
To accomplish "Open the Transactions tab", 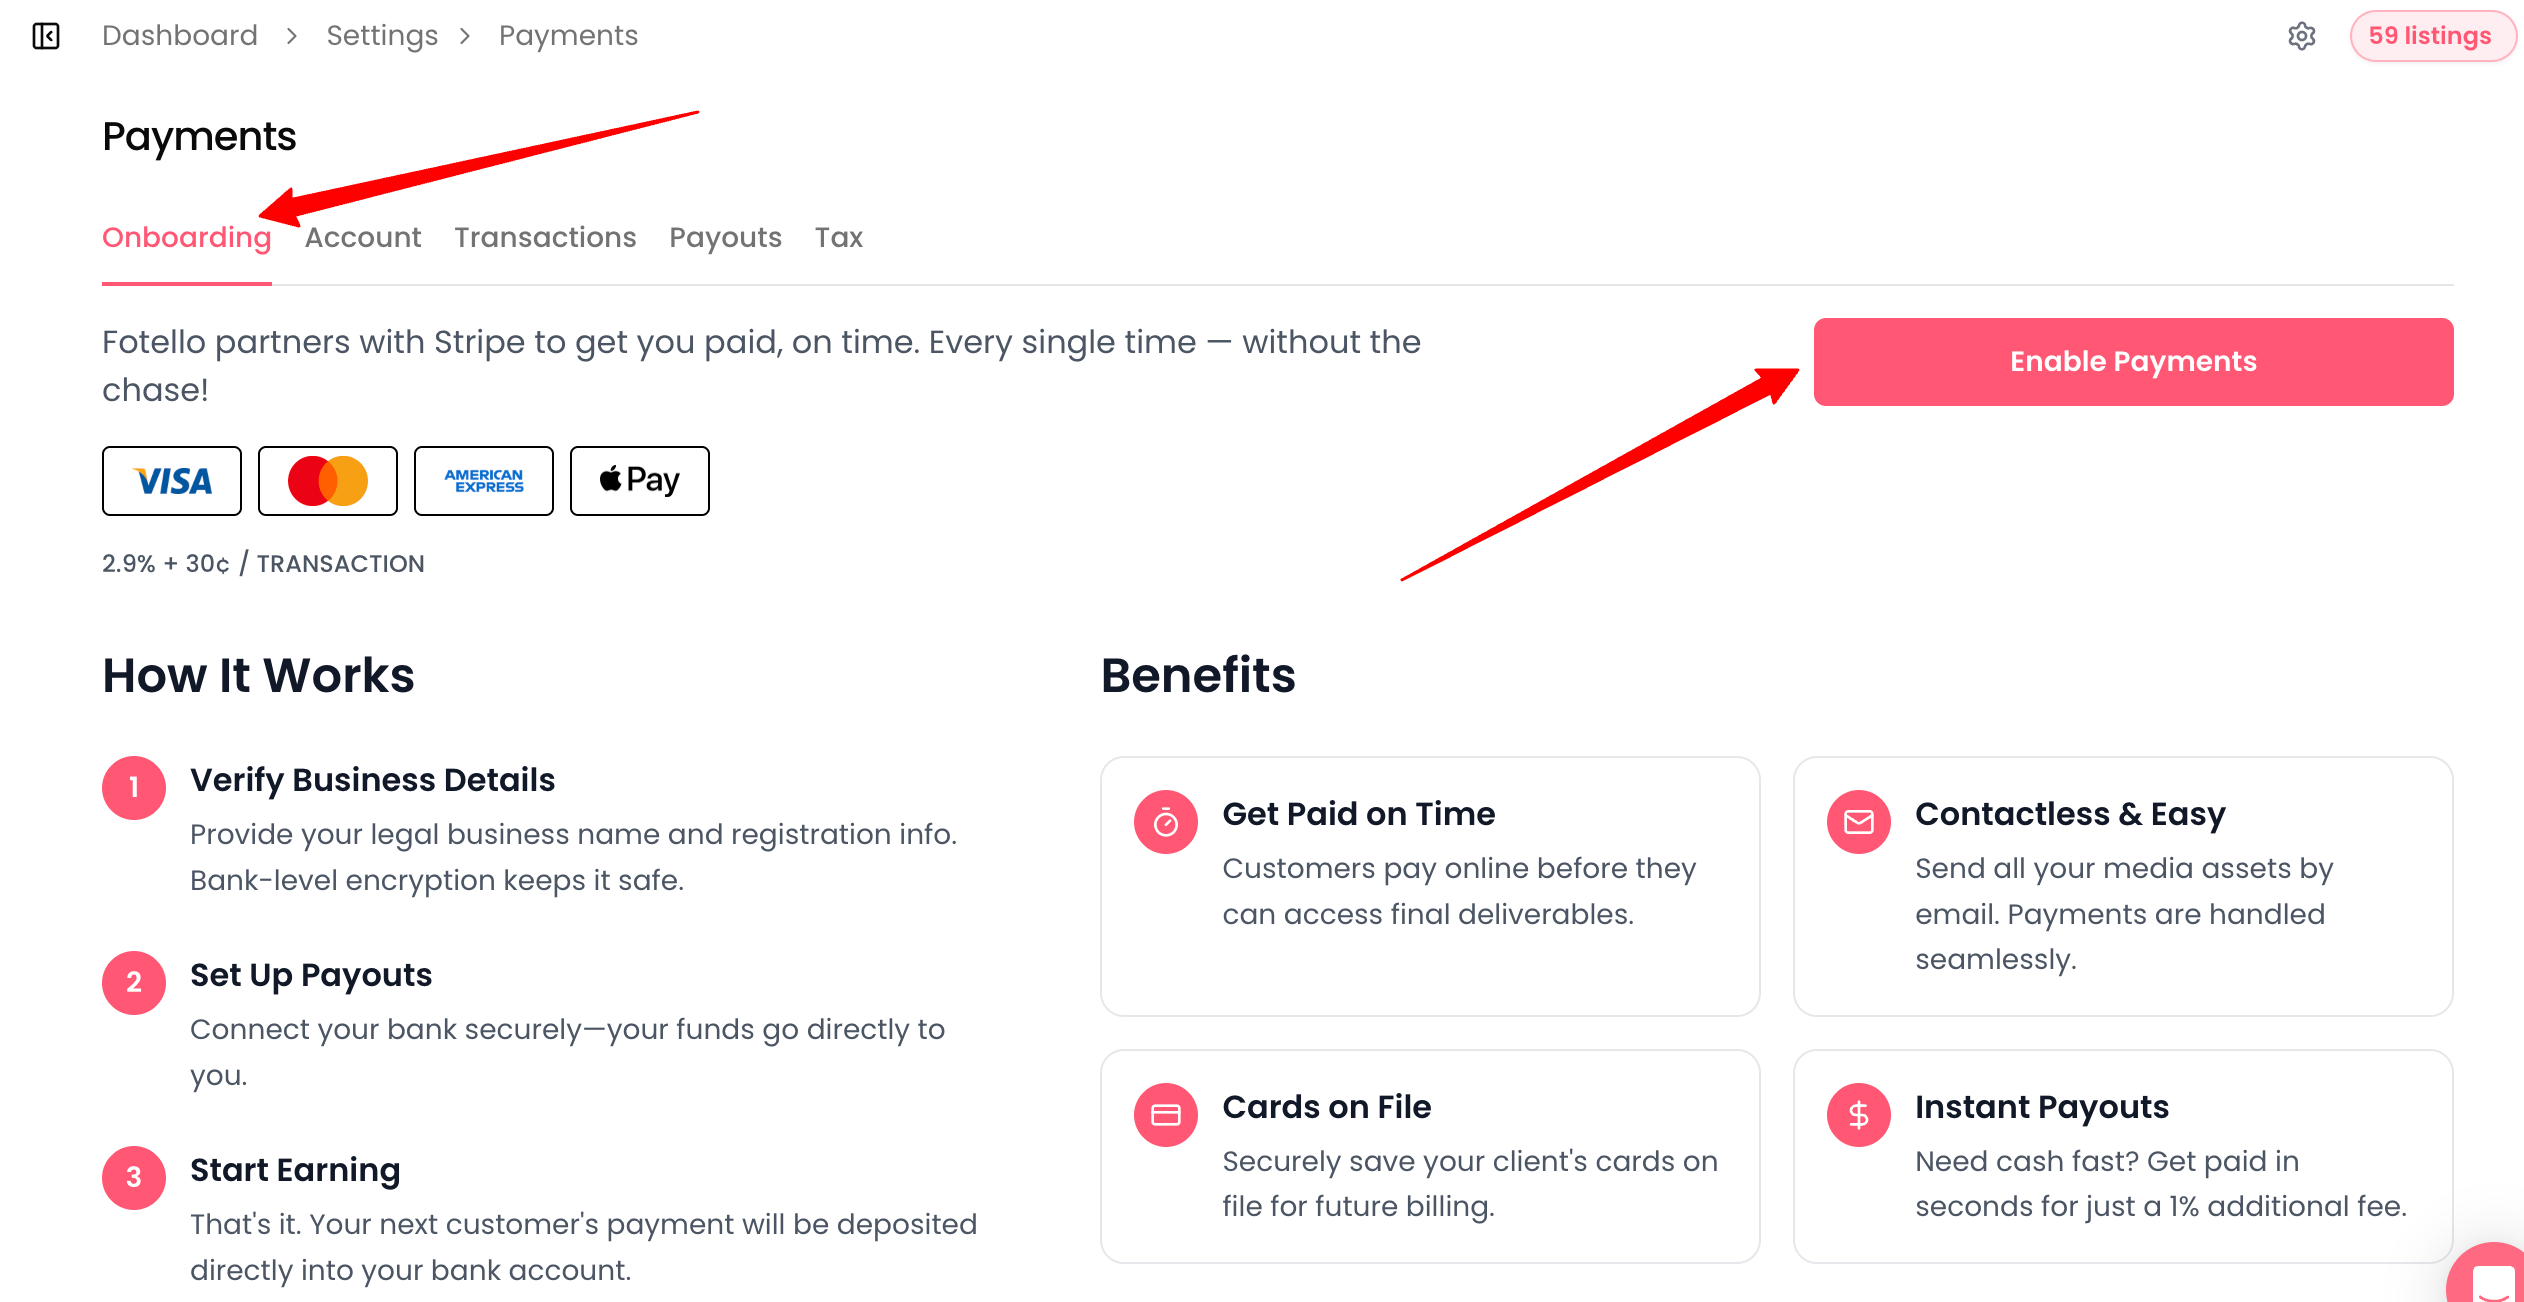I will [545, 237].
